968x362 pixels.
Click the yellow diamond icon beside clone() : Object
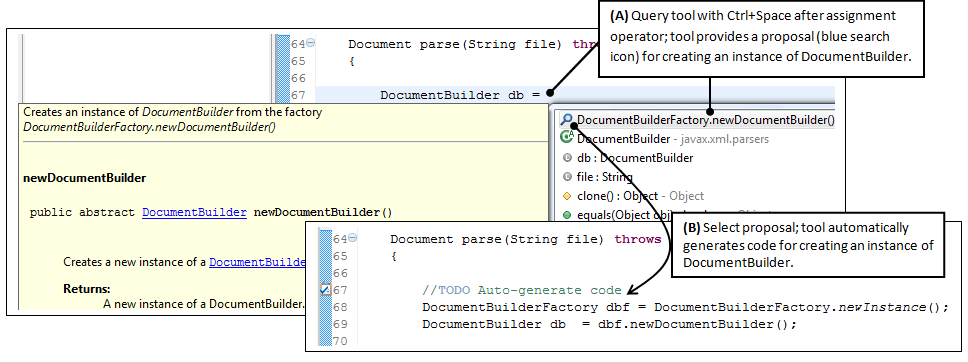(x=567, y=196)
